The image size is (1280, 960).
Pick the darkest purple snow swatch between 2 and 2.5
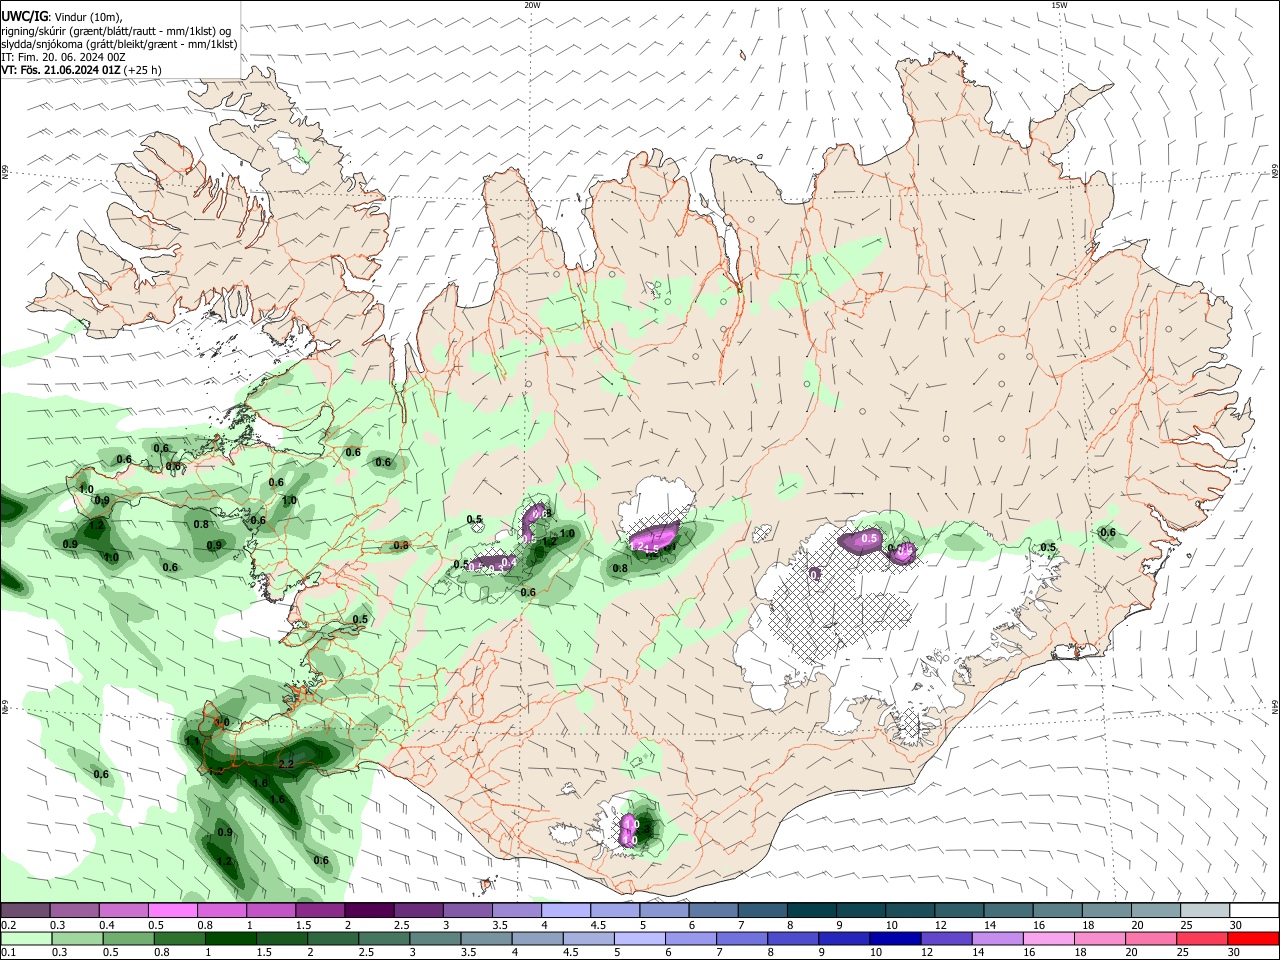368,911
